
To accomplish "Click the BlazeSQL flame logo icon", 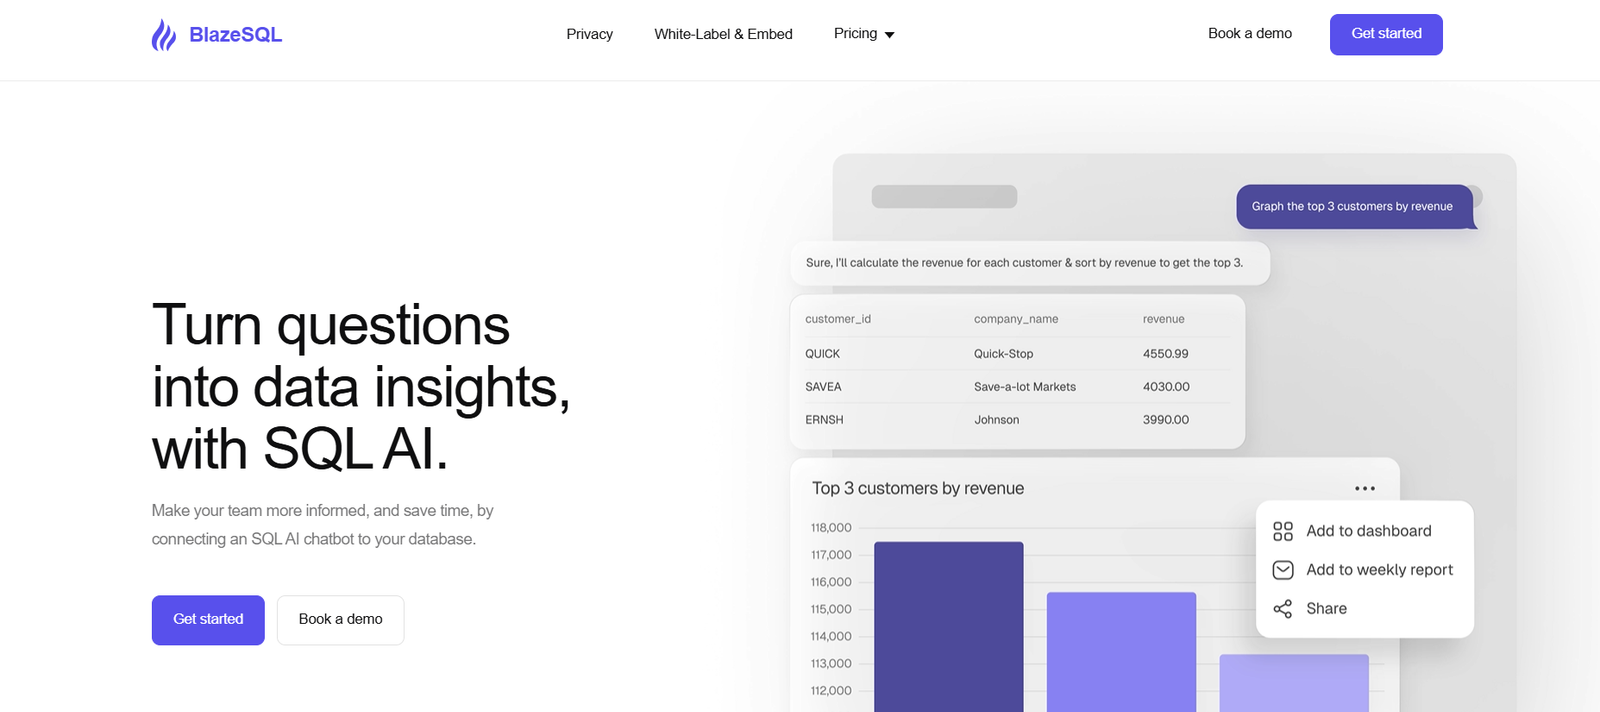I will pyautogui.click(x=163, y=35).
